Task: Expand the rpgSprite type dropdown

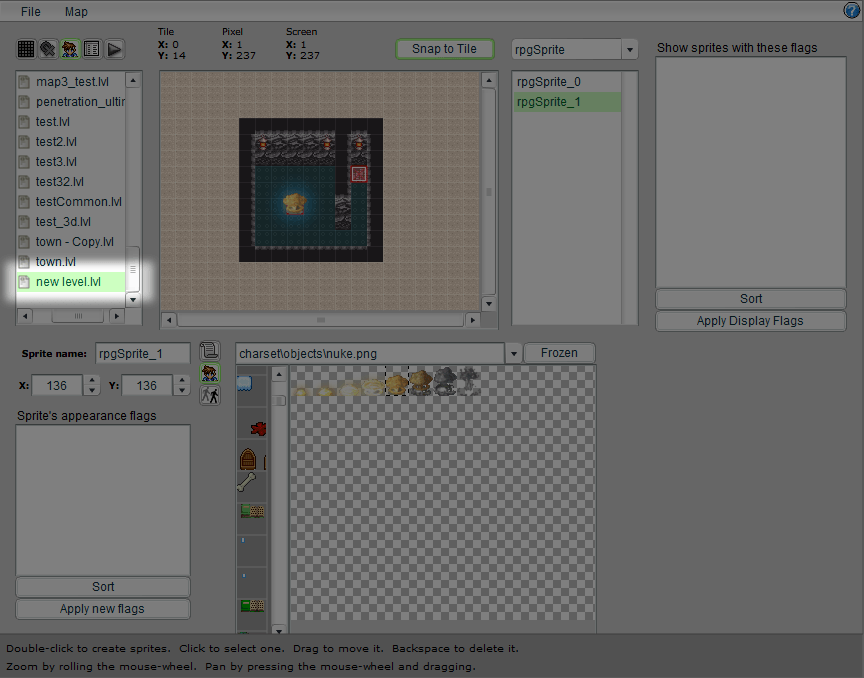Action: [x=629, y=50]
